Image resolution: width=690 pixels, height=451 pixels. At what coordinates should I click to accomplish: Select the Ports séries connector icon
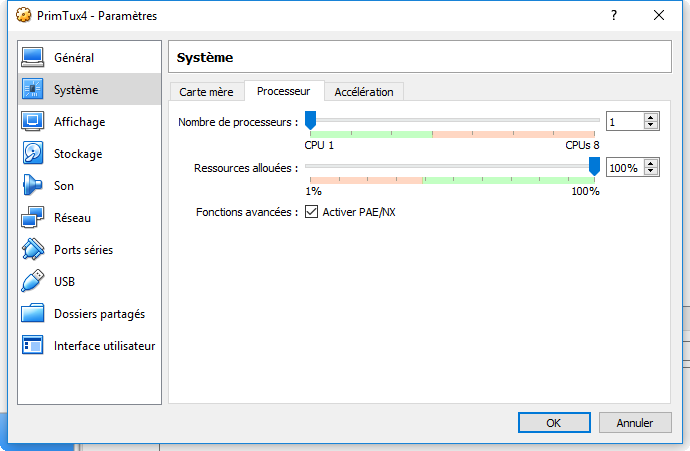pyautogui.click(x=33, y=249)
